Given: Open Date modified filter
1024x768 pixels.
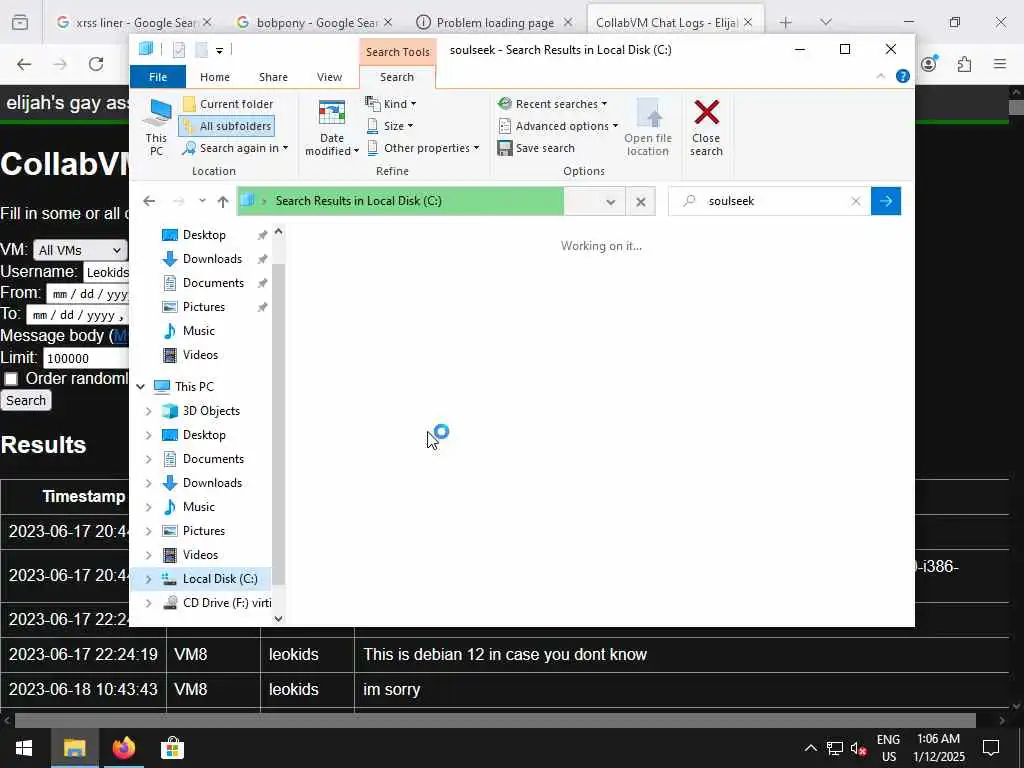Looking at the screenshot, I should click(332, 127).
